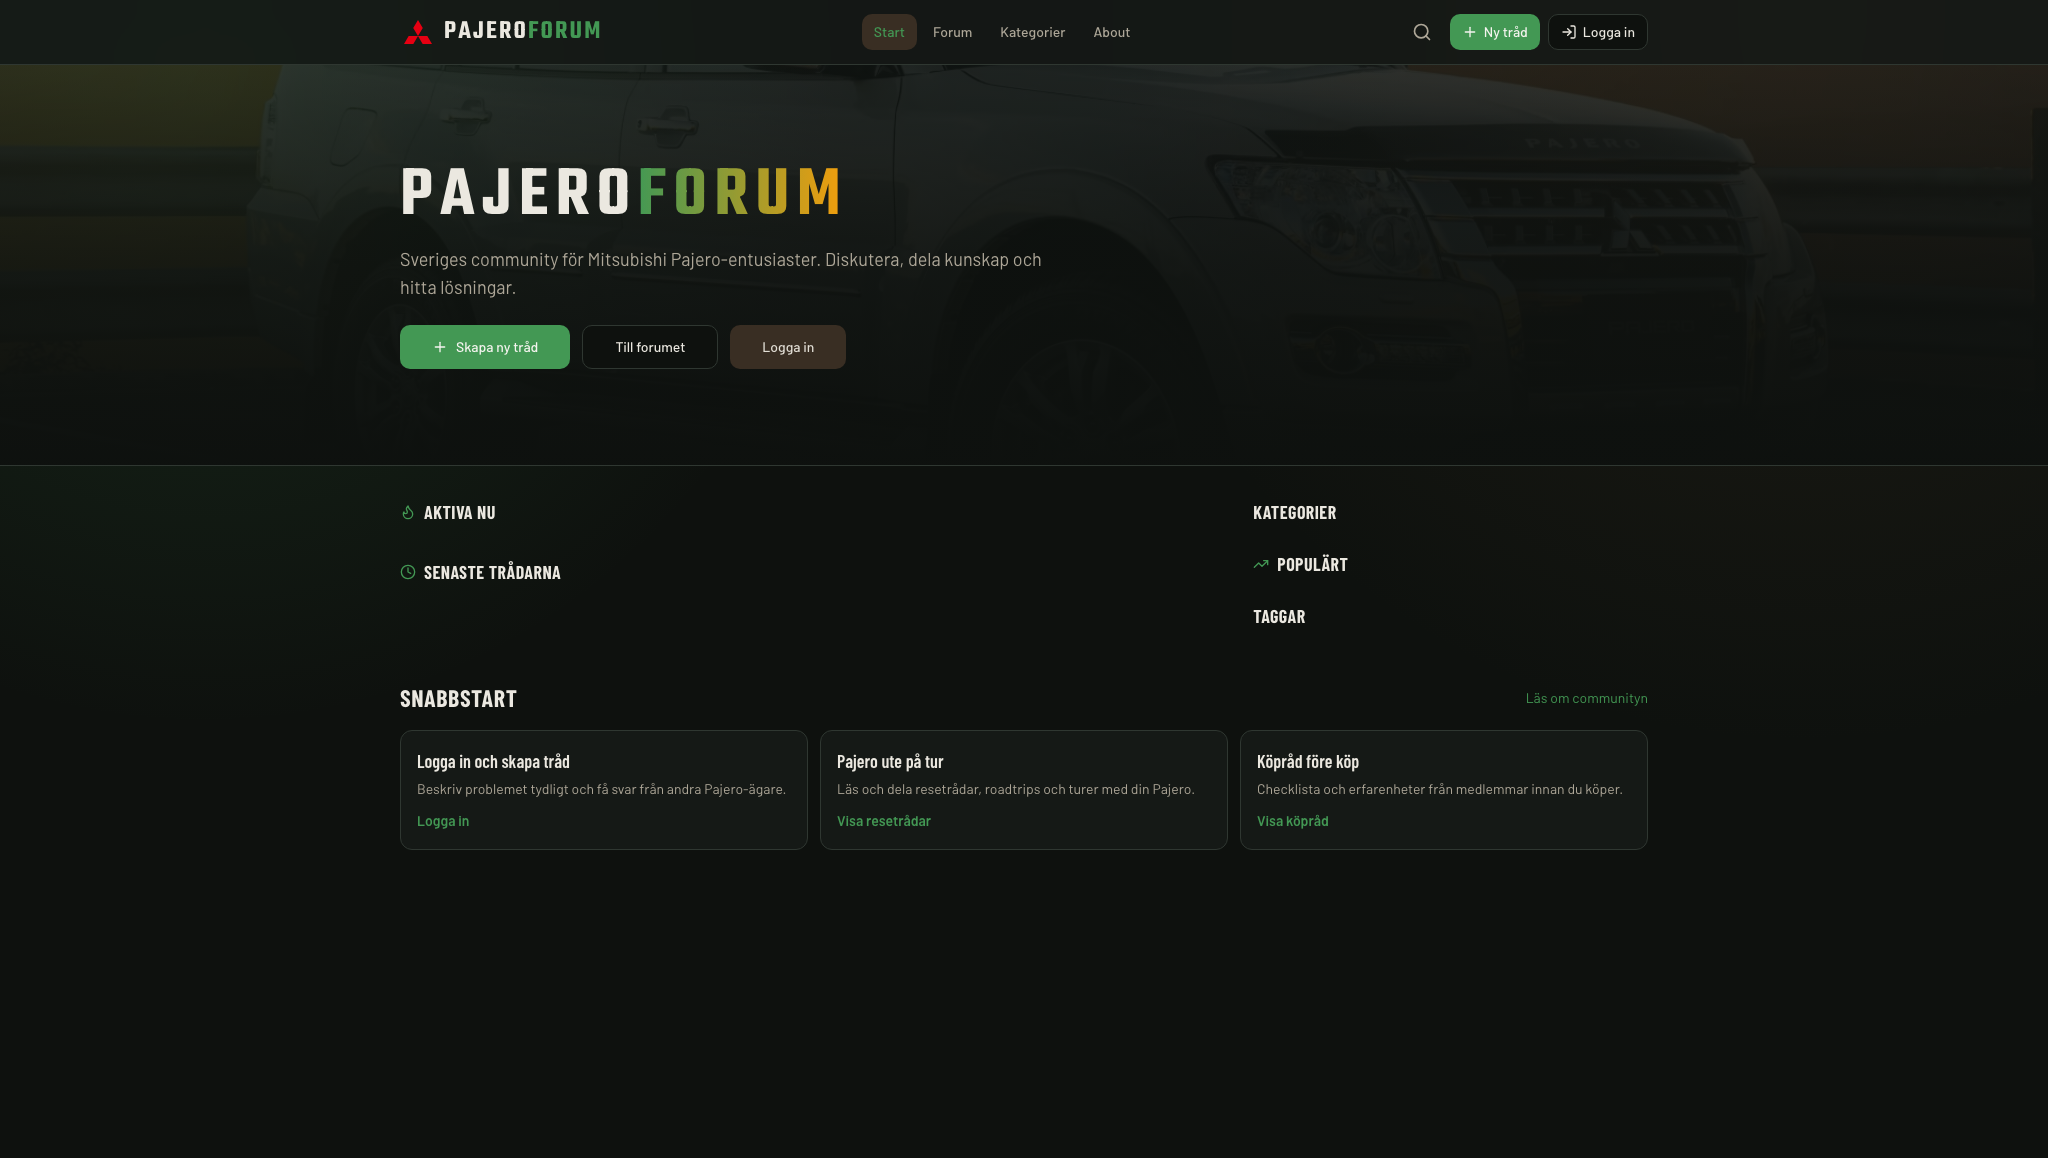This screenshot has height=1158, width=2048.
Task: Click the large PAJEROFORUM hero title
Action: pyautogui.click(x=621, y=191)
